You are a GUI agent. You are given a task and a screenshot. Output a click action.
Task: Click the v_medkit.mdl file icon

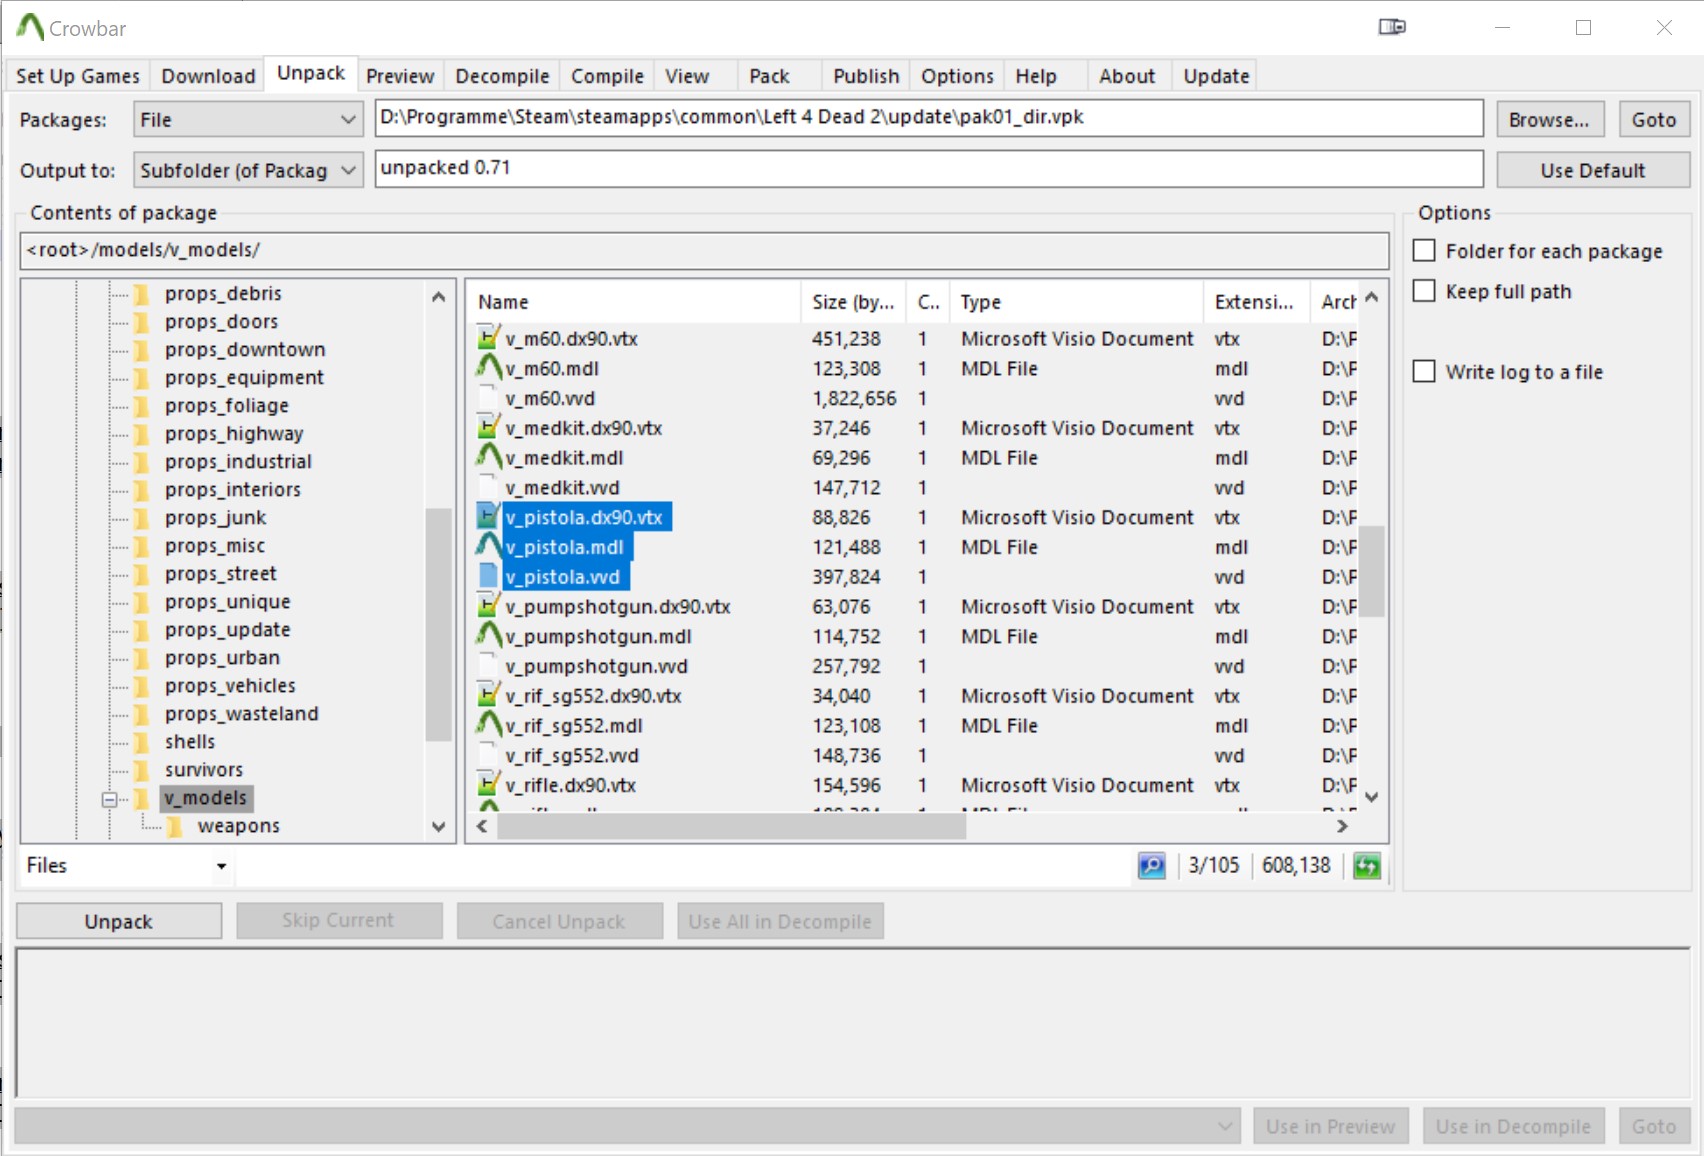[x=488, y=457]
